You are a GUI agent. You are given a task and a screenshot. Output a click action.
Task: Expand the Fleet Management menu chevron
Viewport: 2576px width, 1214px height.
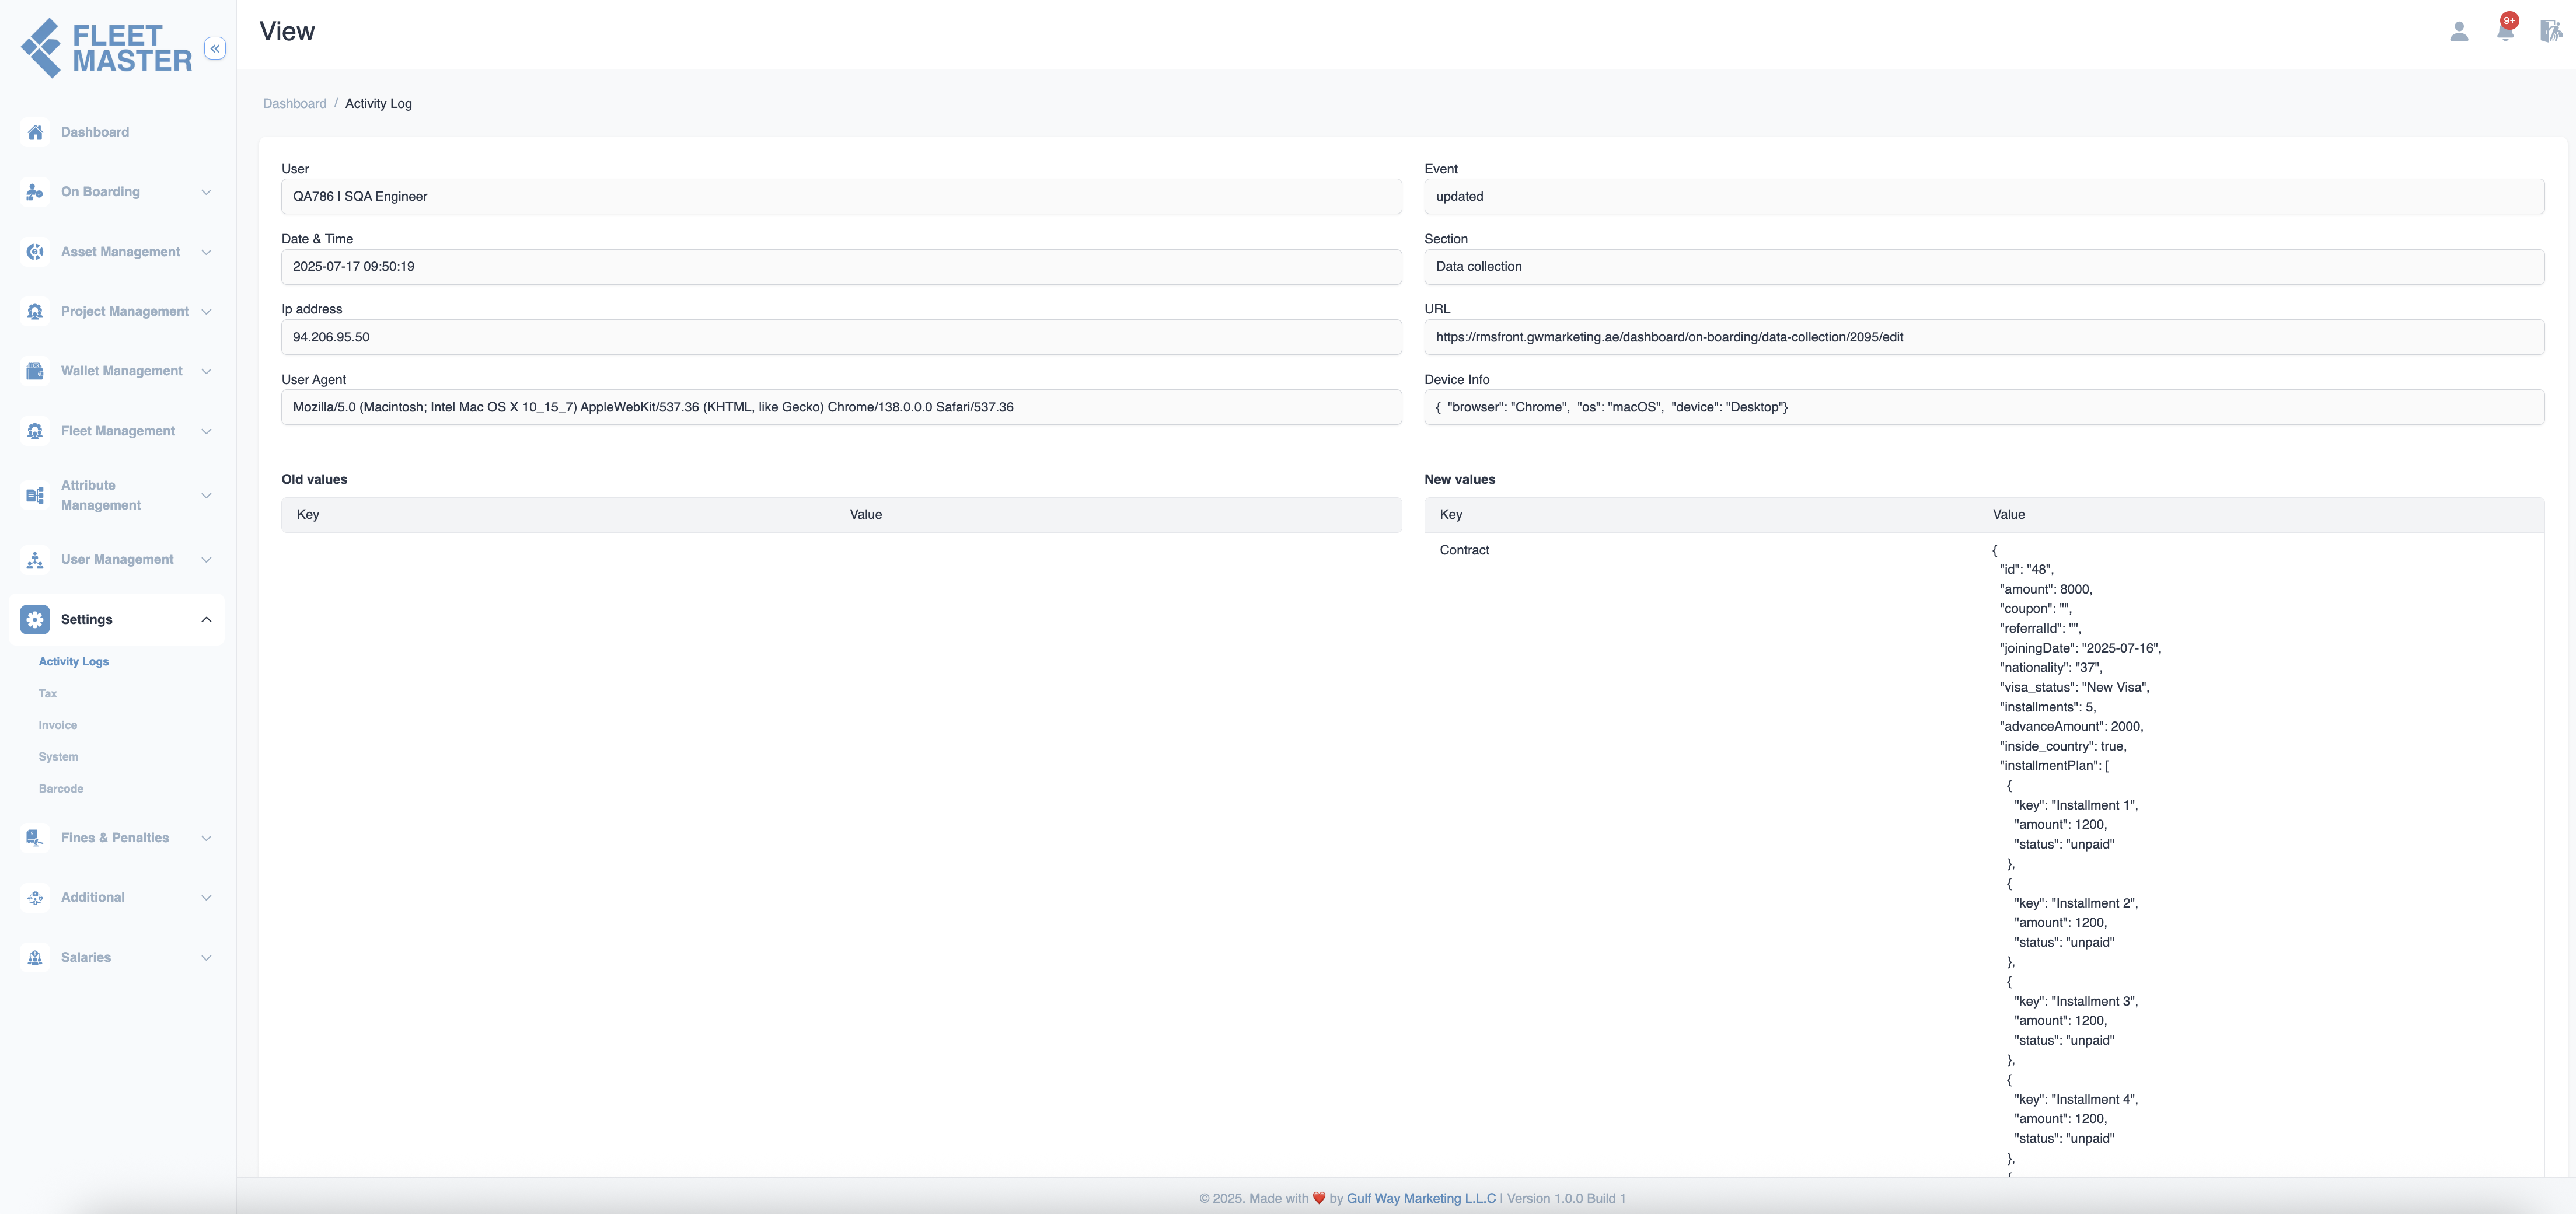[x=206, y=431]
